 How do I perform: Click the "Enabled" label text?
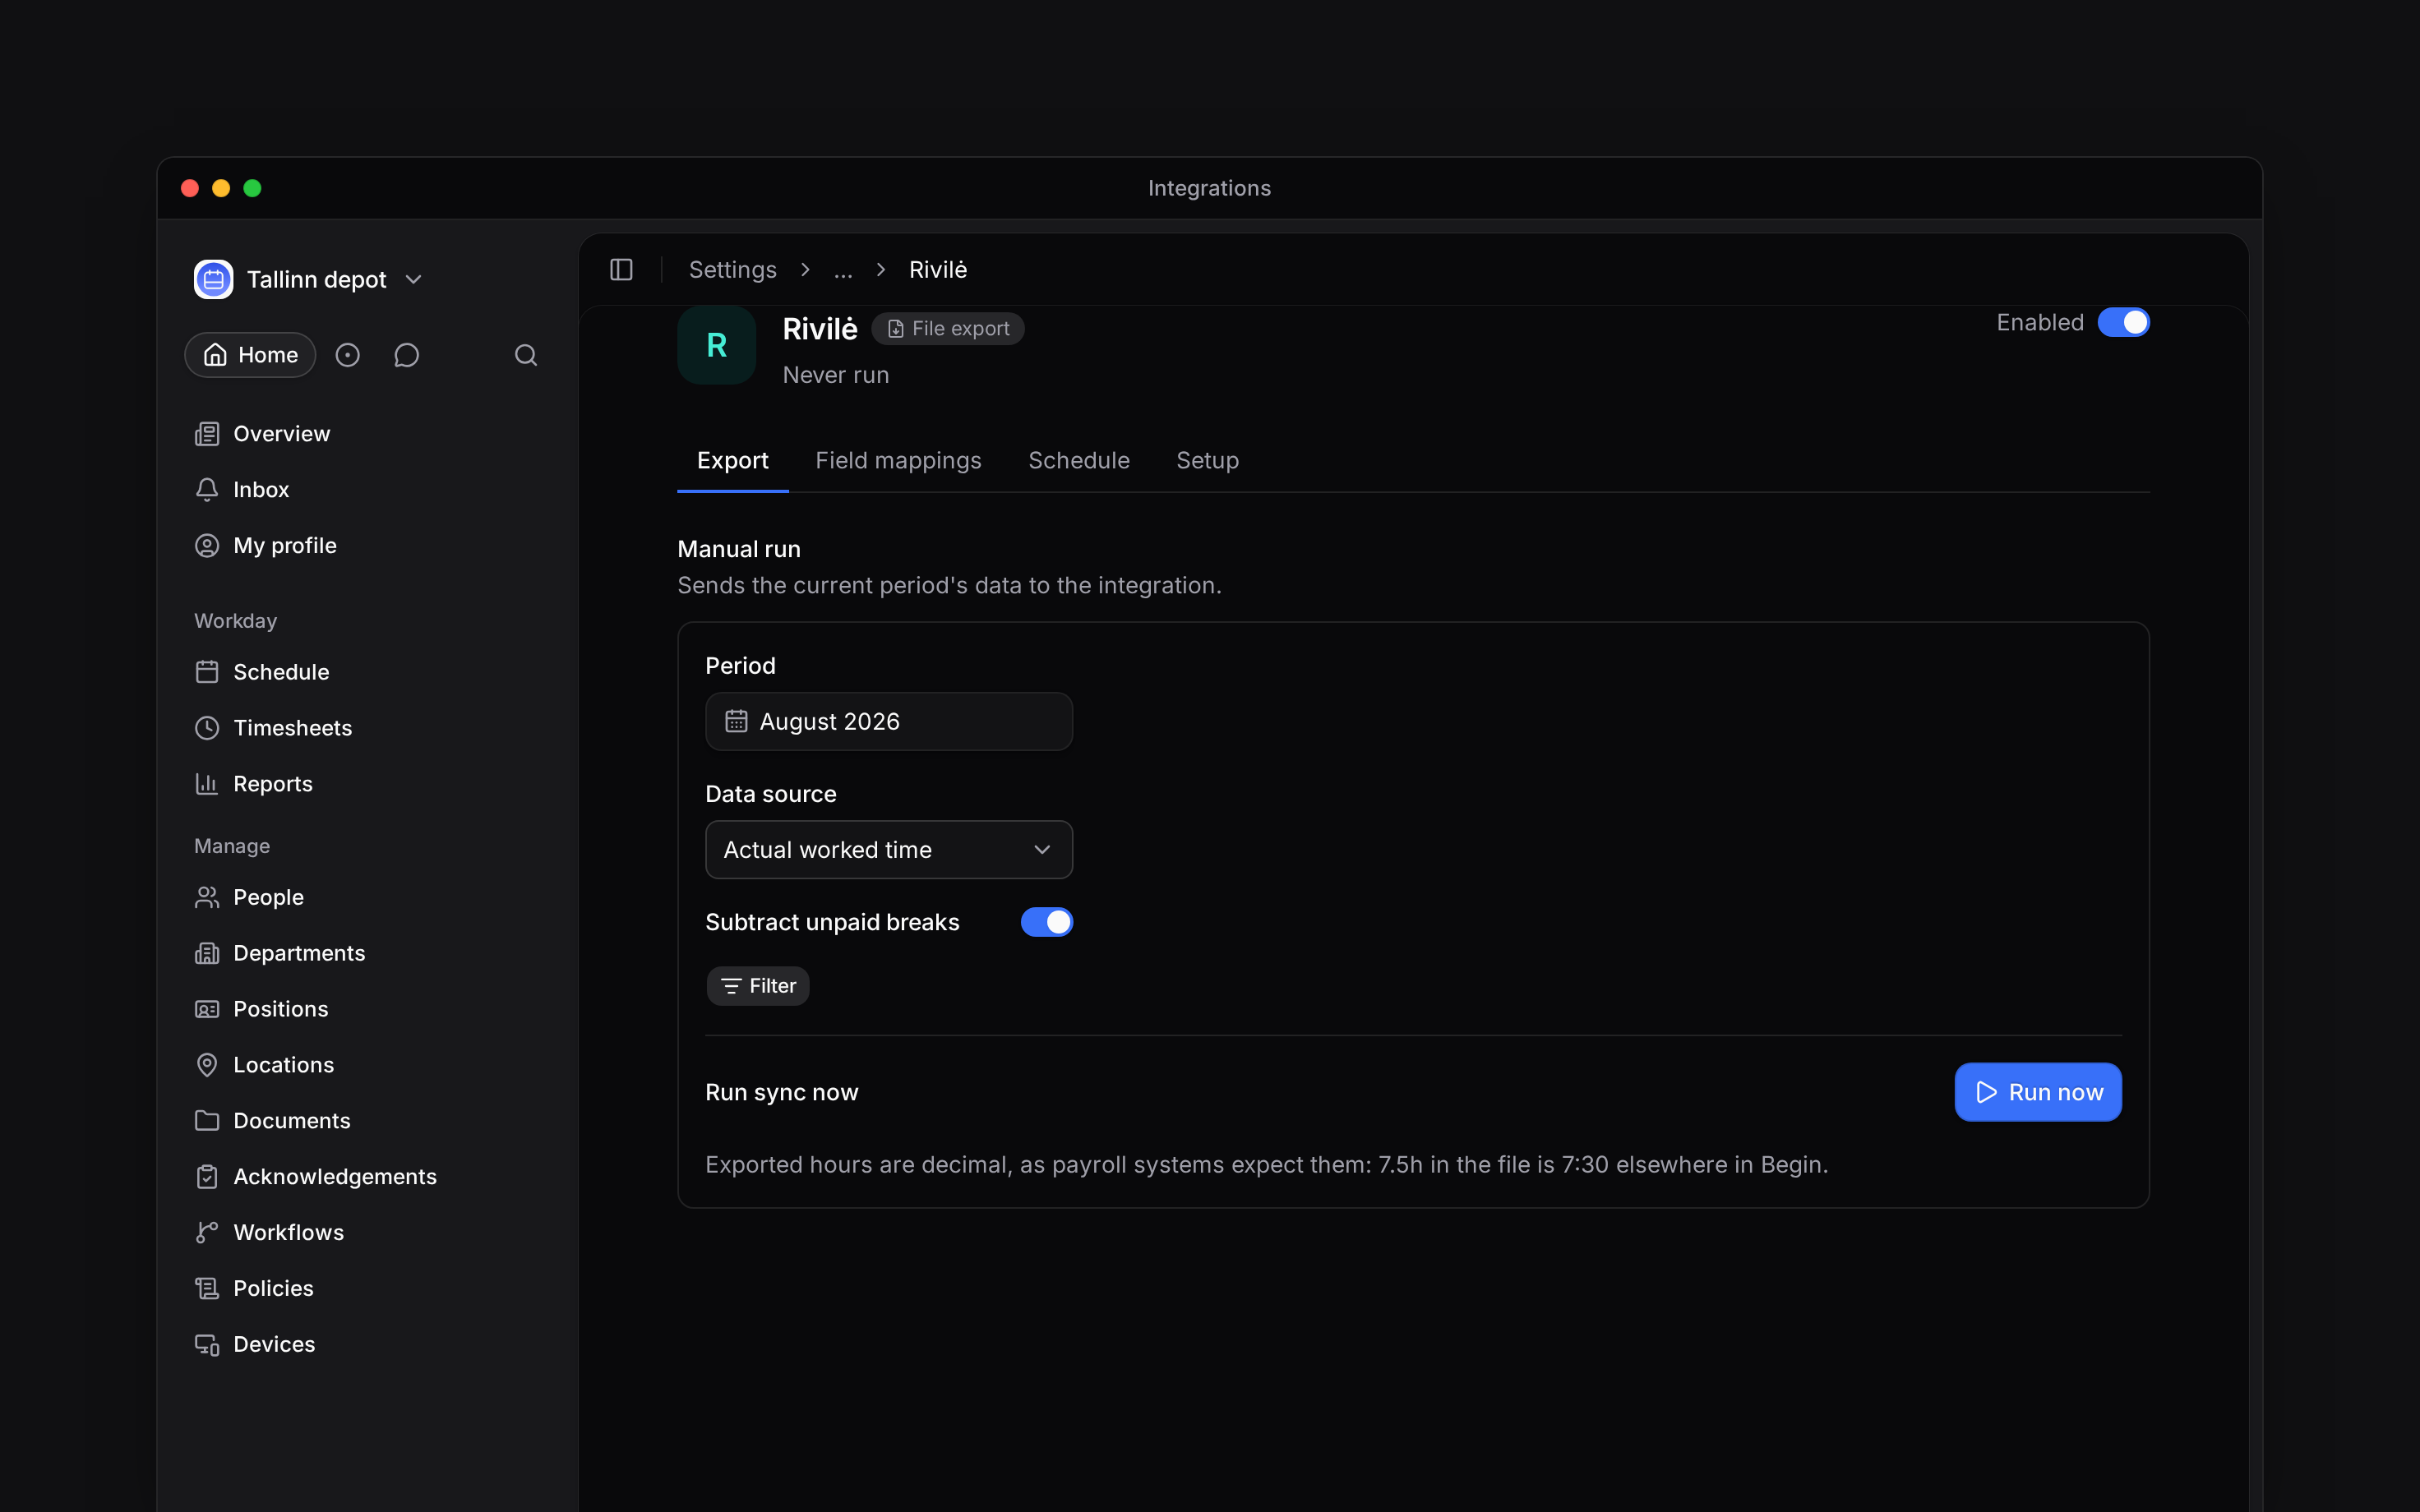coord(2040,323)
